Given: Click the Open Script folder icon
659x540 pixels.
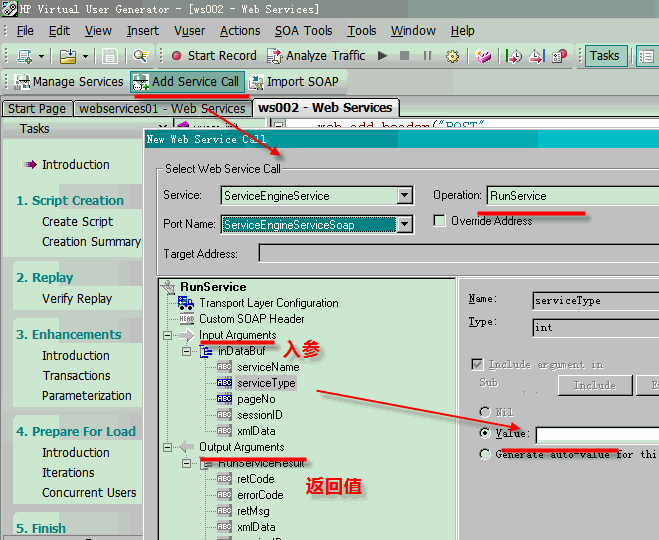Looking at the screenshot, I should point(68,56).
